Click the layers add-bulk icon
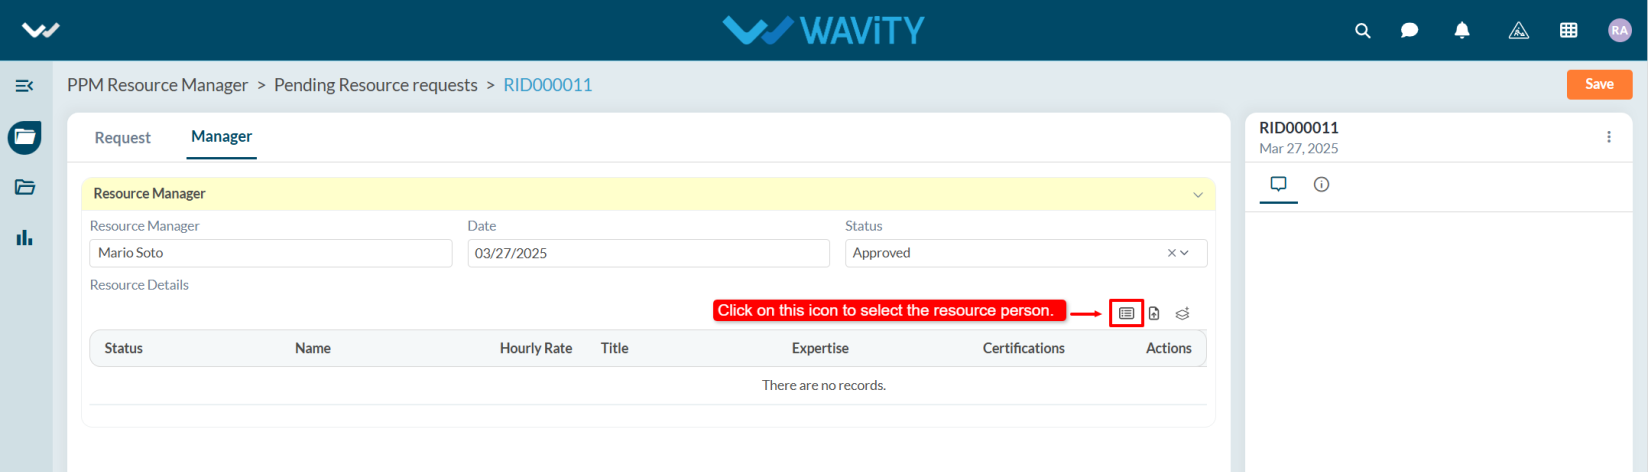Image resolution: width=1648 pixels, height=472 pixels. pyautogui.click(x=1182, y=313)
